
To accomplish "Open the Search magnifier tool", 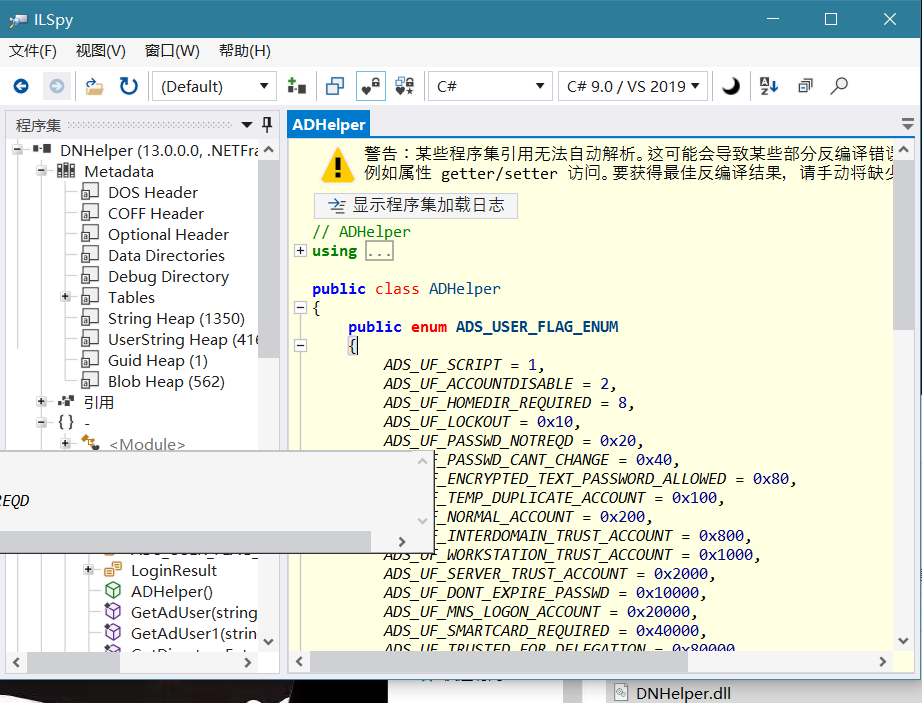I will tap(839, 87).
